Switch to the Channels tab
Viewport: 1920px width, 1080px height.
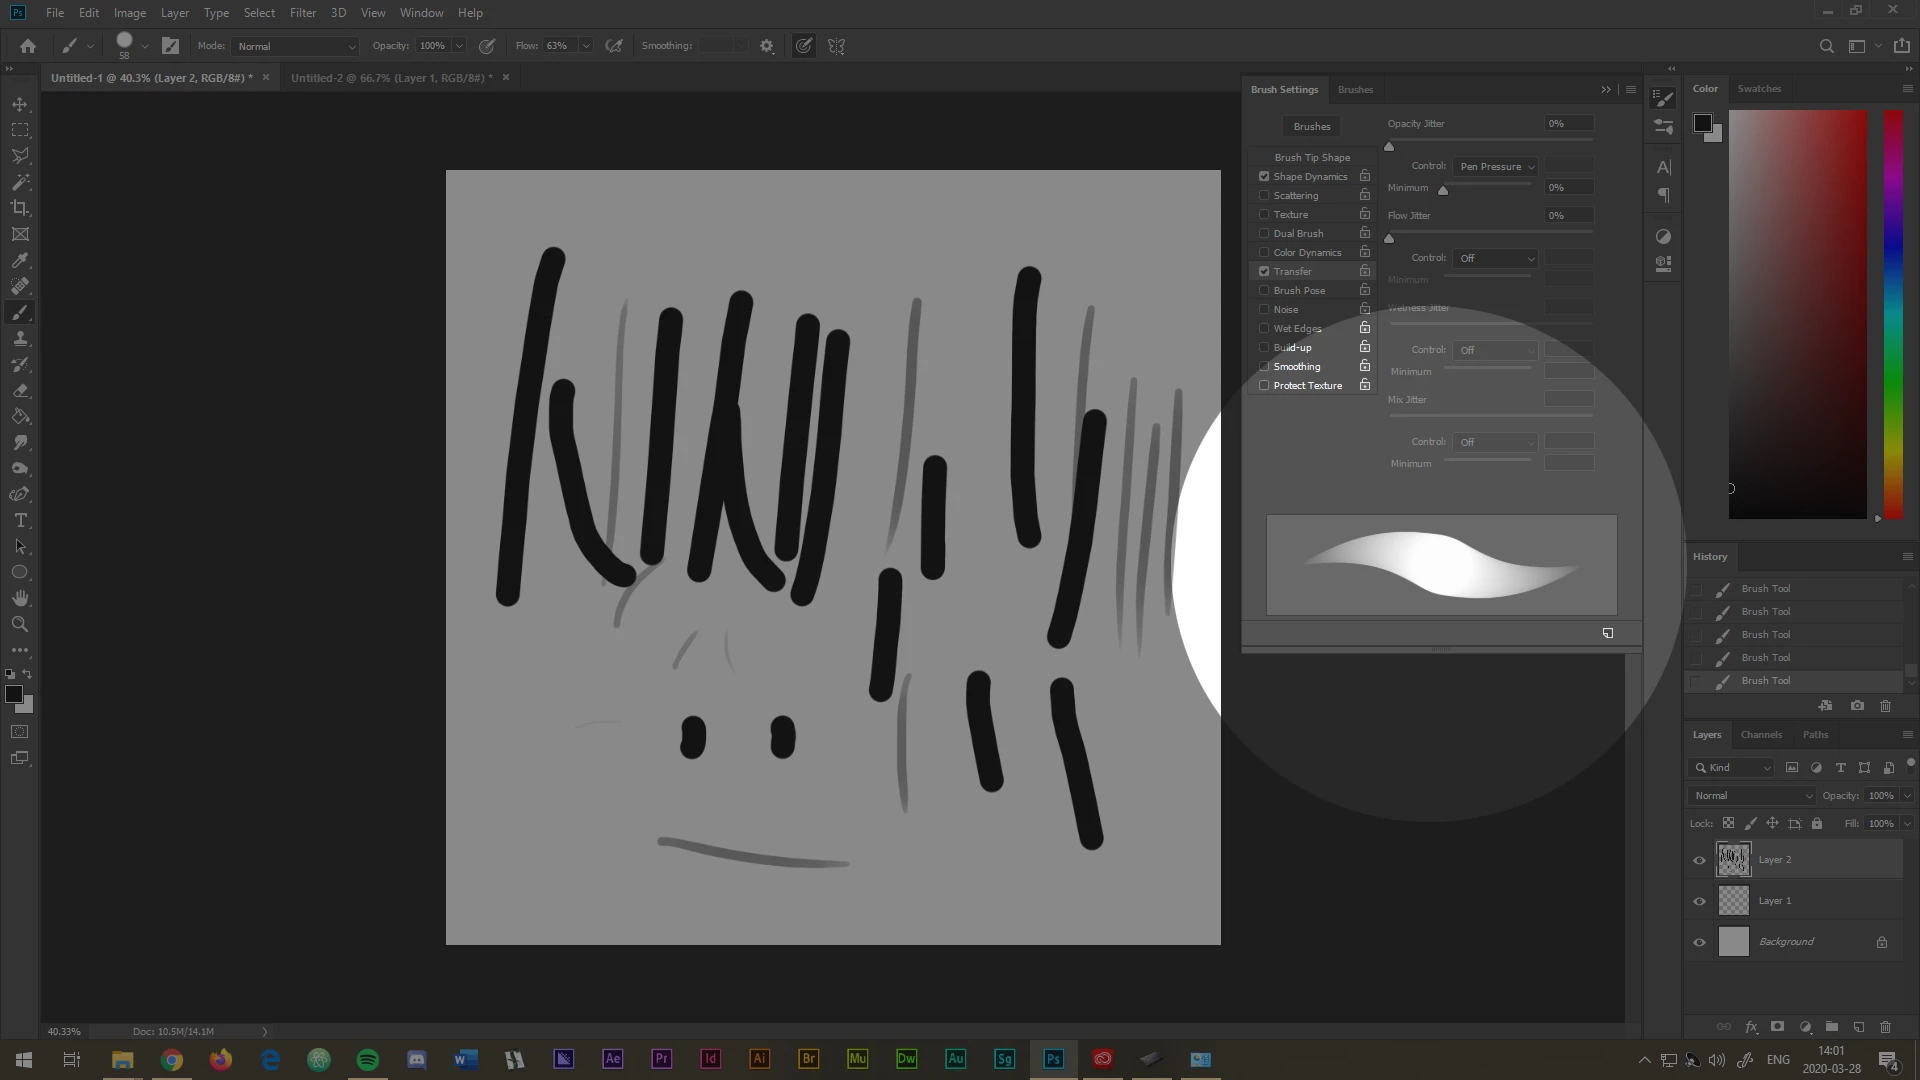(x=1761, y=735)
